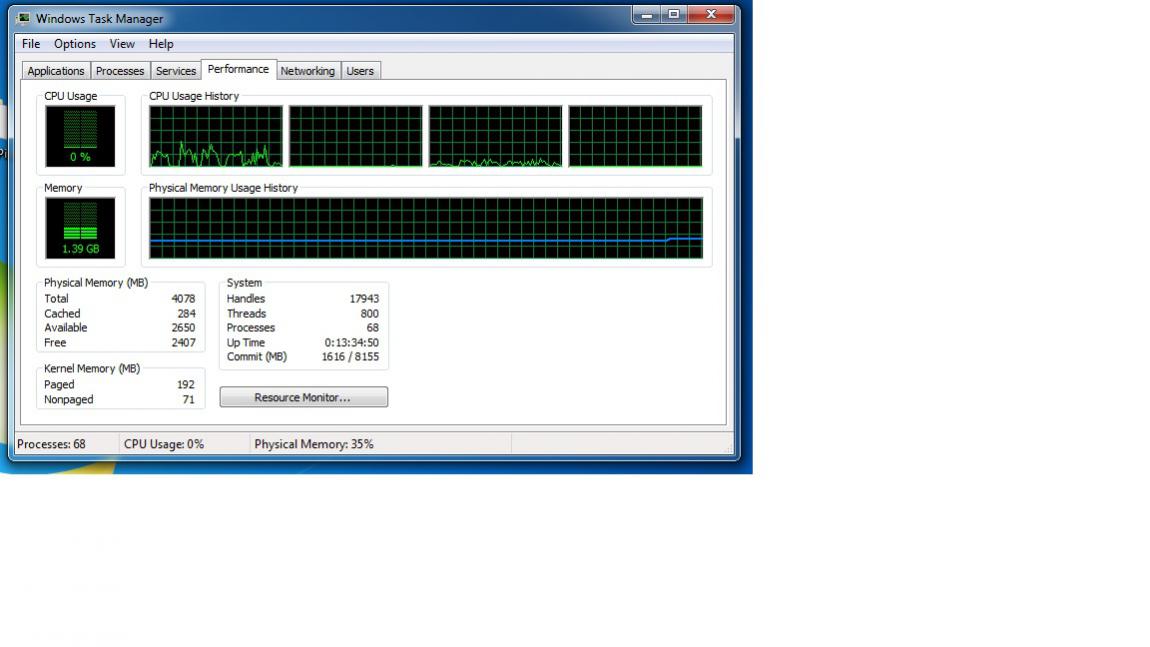Viewport: 1150px width, 647px height.
Task: Minimize the Task Manager window
Action: 647,15
